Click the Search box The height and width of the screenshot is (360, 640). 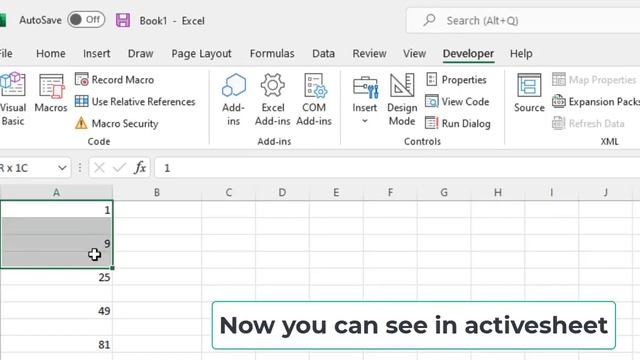tap(523, 20)
